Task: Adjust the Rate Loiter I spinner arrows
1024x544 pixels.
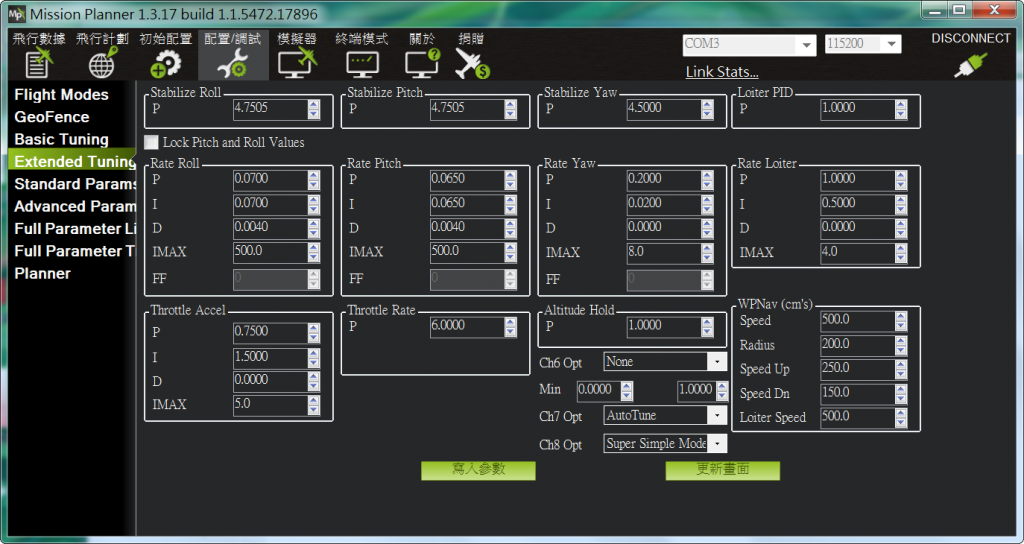Action: (x=901, y=204)
